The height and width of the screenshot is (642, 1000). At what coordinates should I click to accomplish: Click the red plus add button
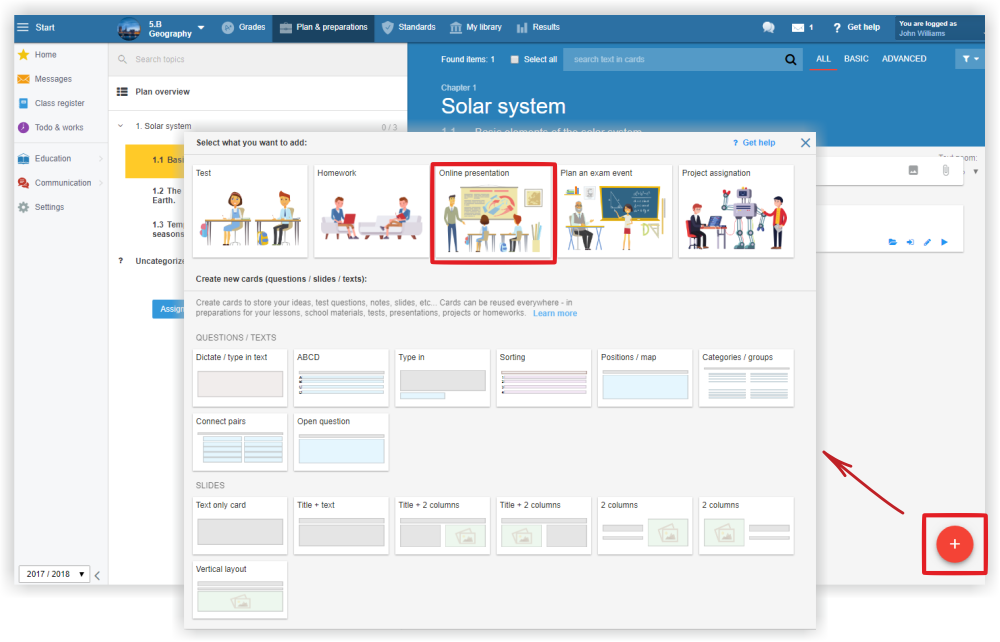tap(955, 544)
